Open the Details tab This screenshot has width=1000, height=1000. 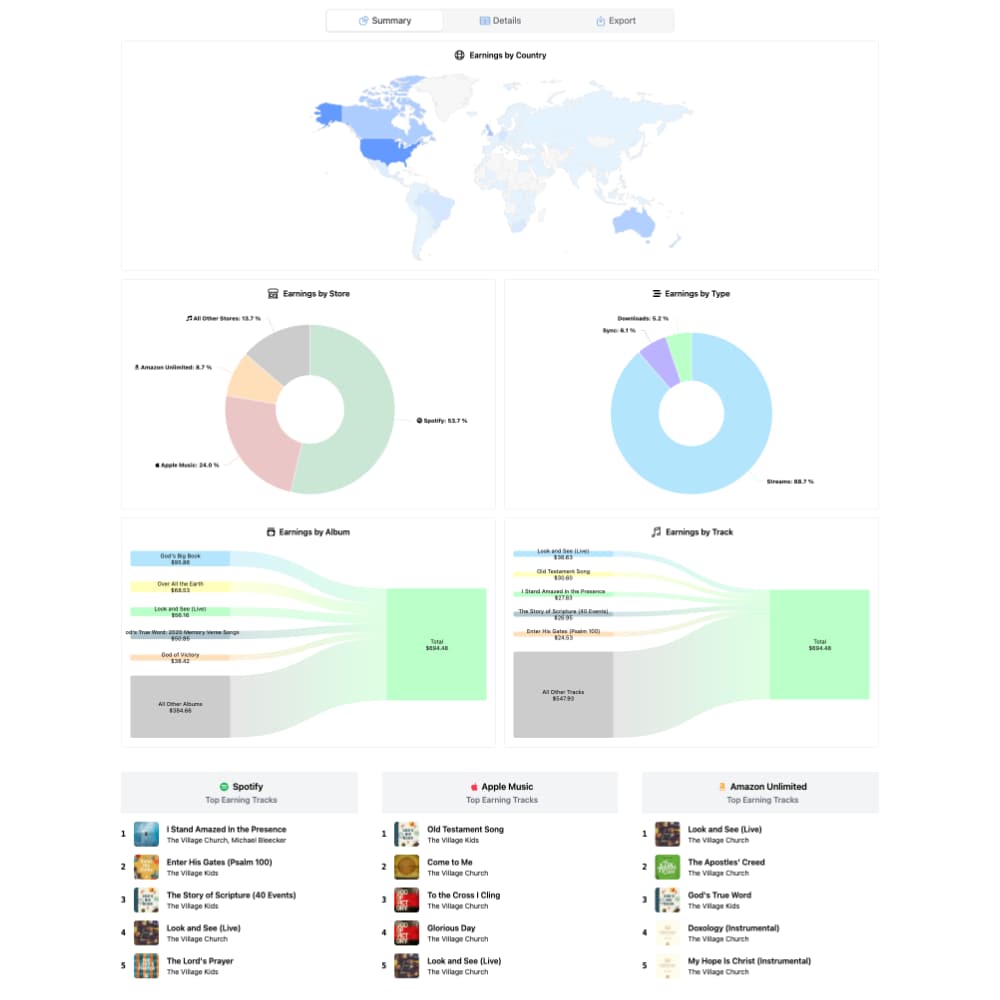(x=500, y=20)
